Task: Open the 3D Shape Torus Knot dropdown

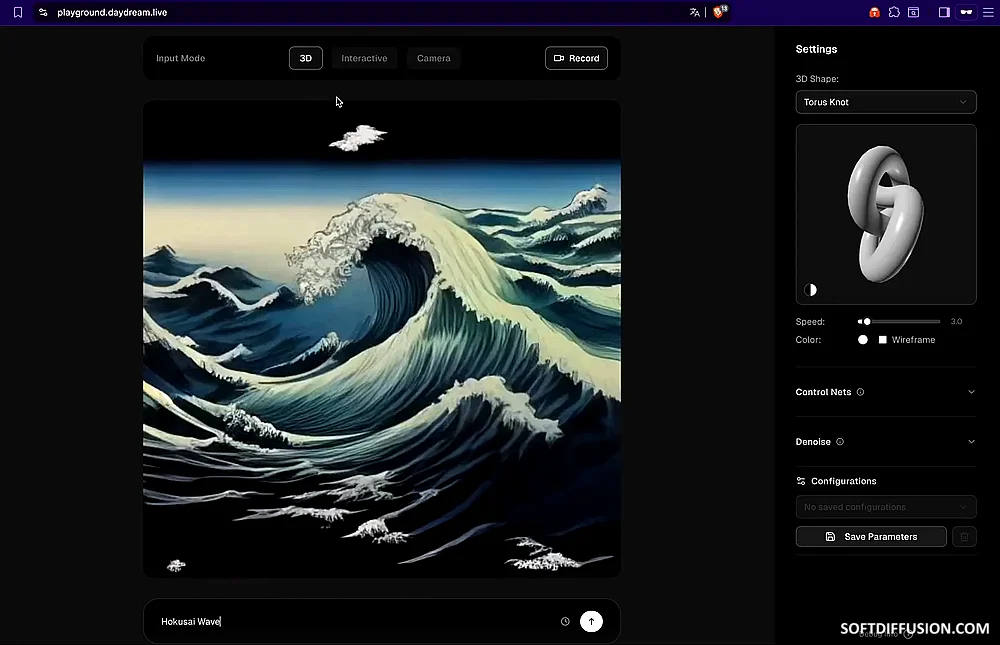Action: [886, 102]
